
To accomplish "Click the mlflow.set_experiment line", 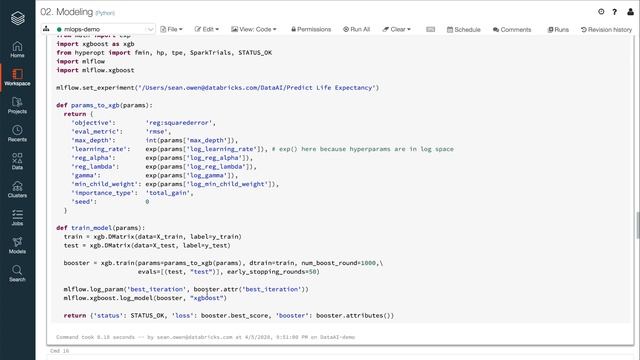I will 218,88.
